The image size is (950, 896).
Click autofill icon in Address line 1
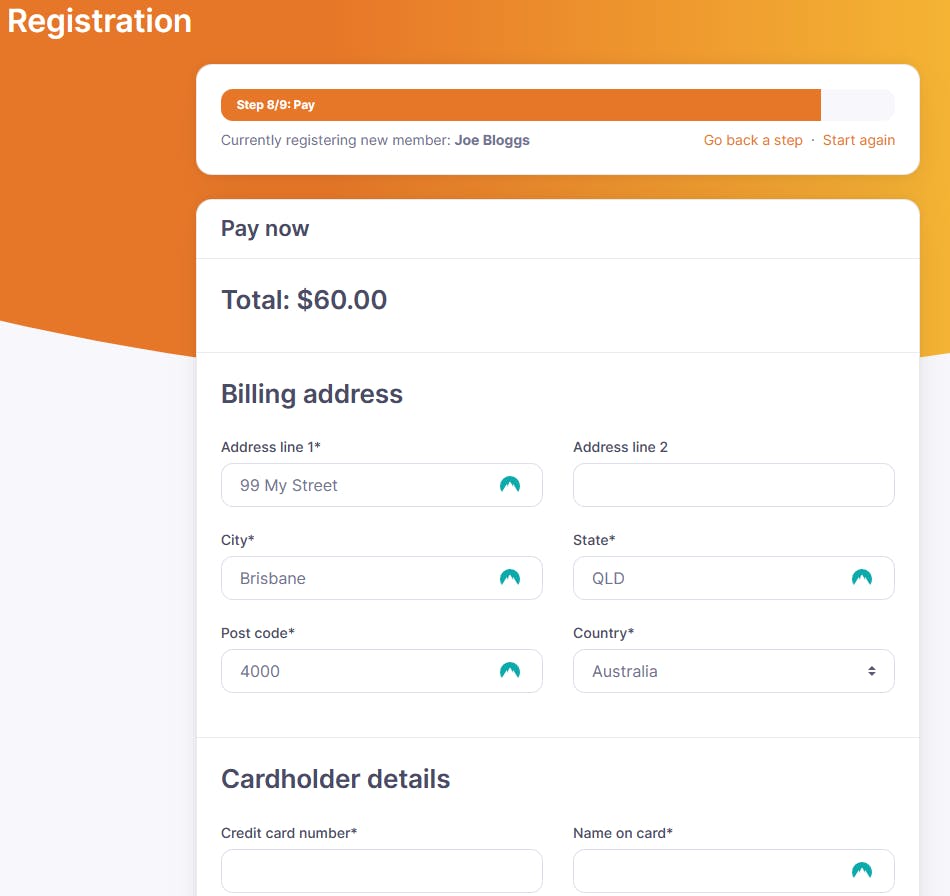(x=510, y=485)
